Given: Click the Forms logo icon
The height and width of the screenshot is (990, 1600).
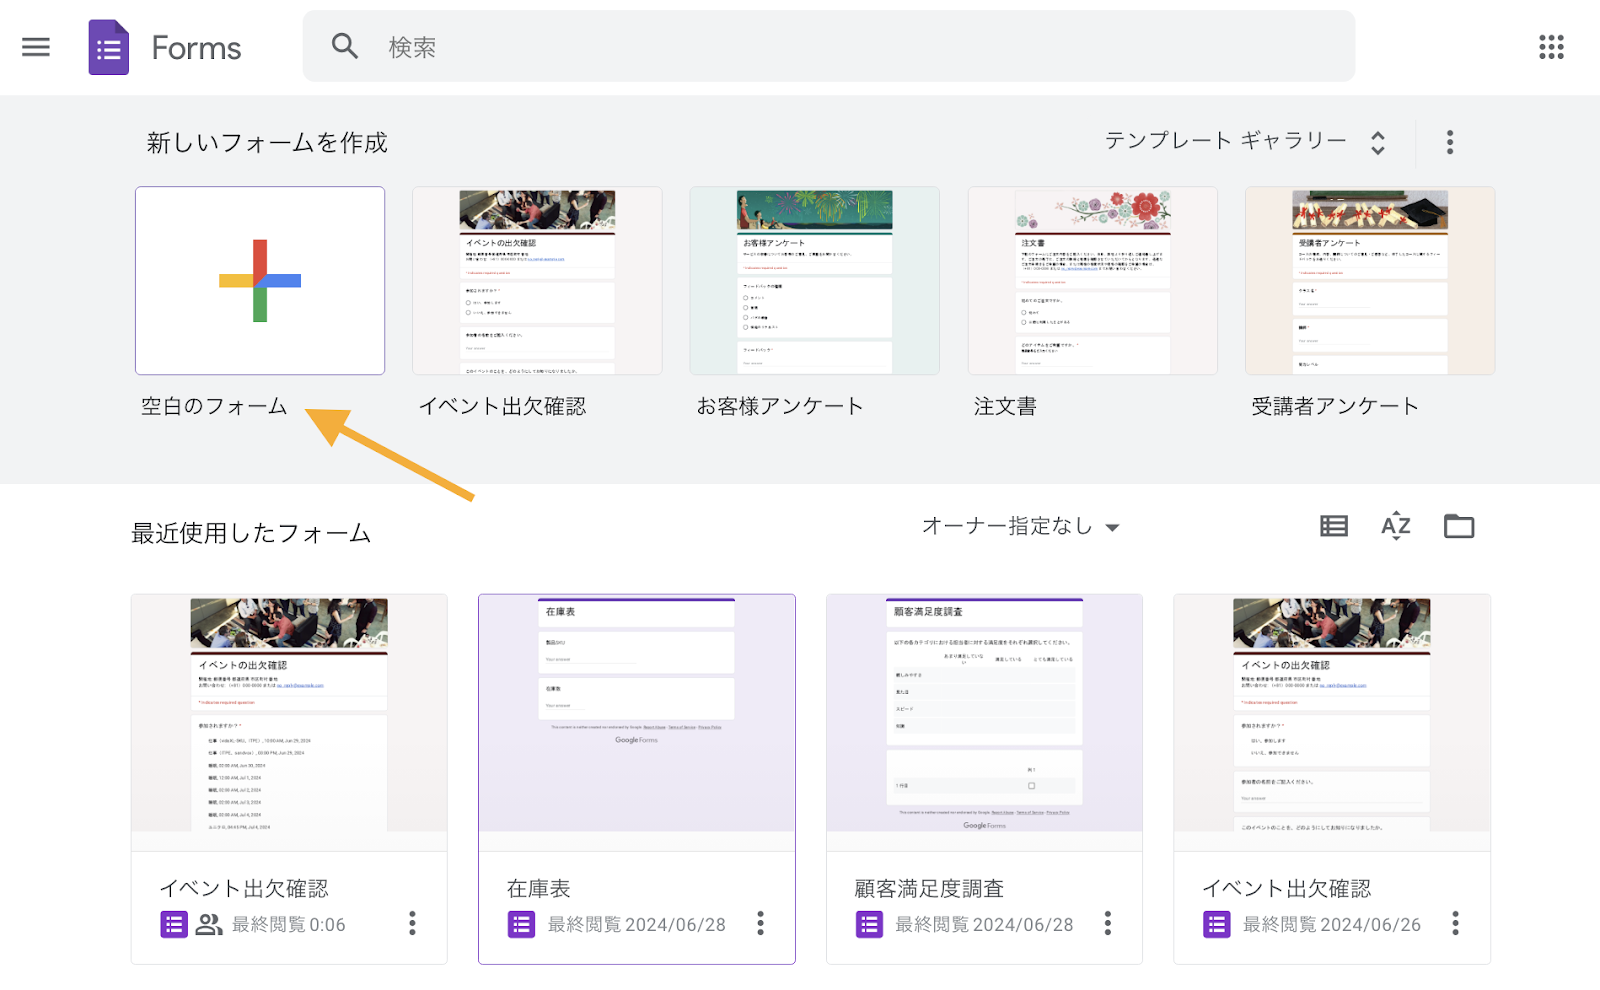Looking at the screenshot, I should [x=109, y=47].
